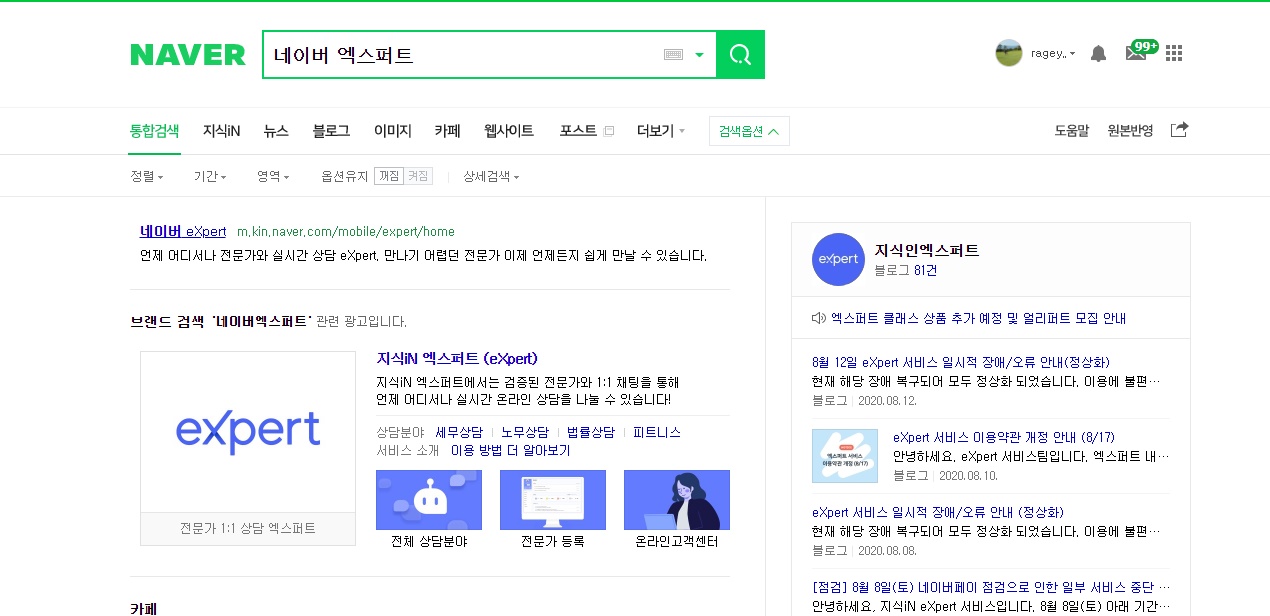The image size is (1270, 616).
Task: Click the new window icon next to 포스트
Action: point(609,131)
